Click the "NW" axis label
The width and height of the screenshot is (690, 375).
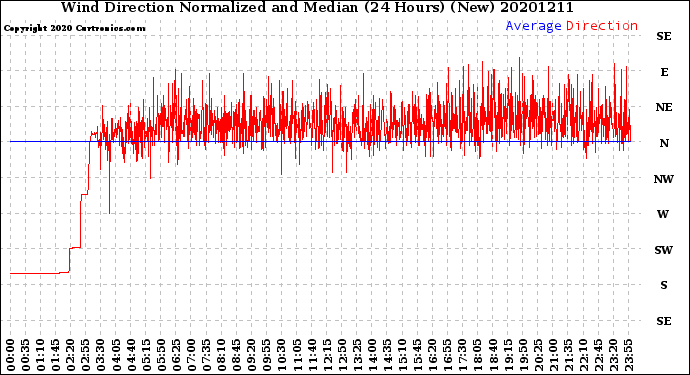coord(664,179)
